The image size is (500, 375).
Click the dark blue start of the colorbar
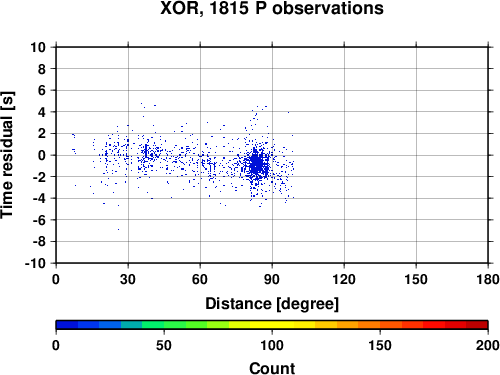(67, 325)
